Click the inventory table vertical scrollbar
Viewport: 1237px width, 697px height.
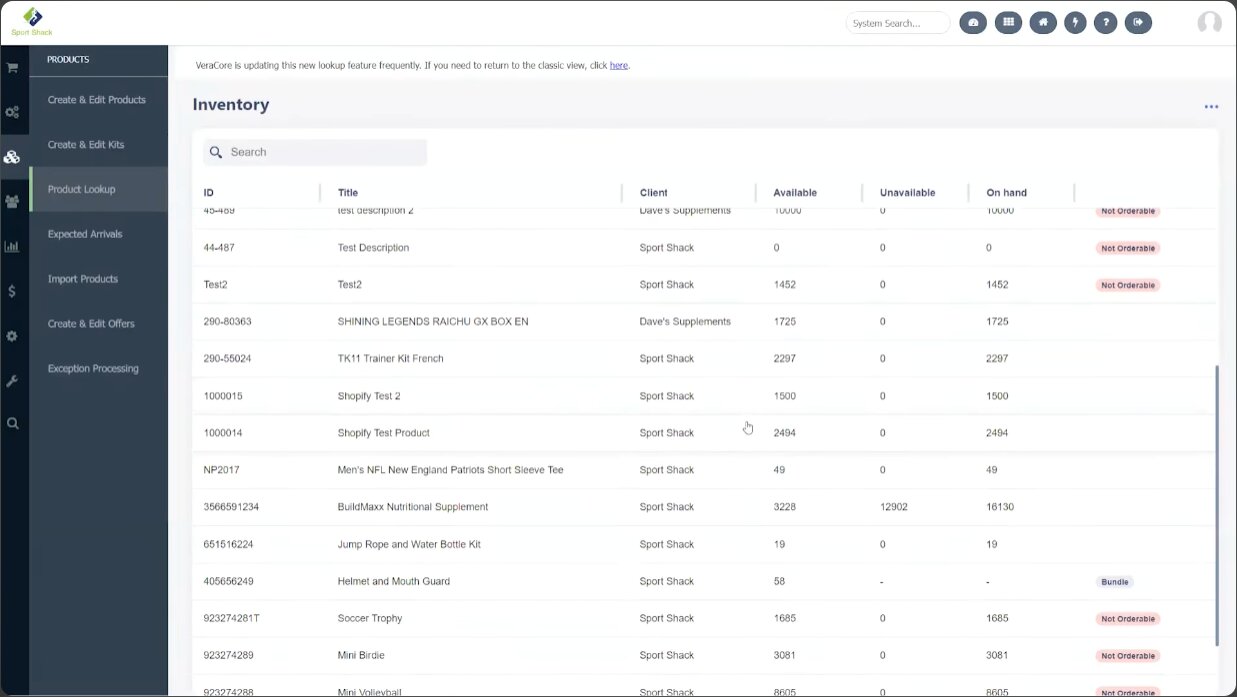[x=1216, y=505]
